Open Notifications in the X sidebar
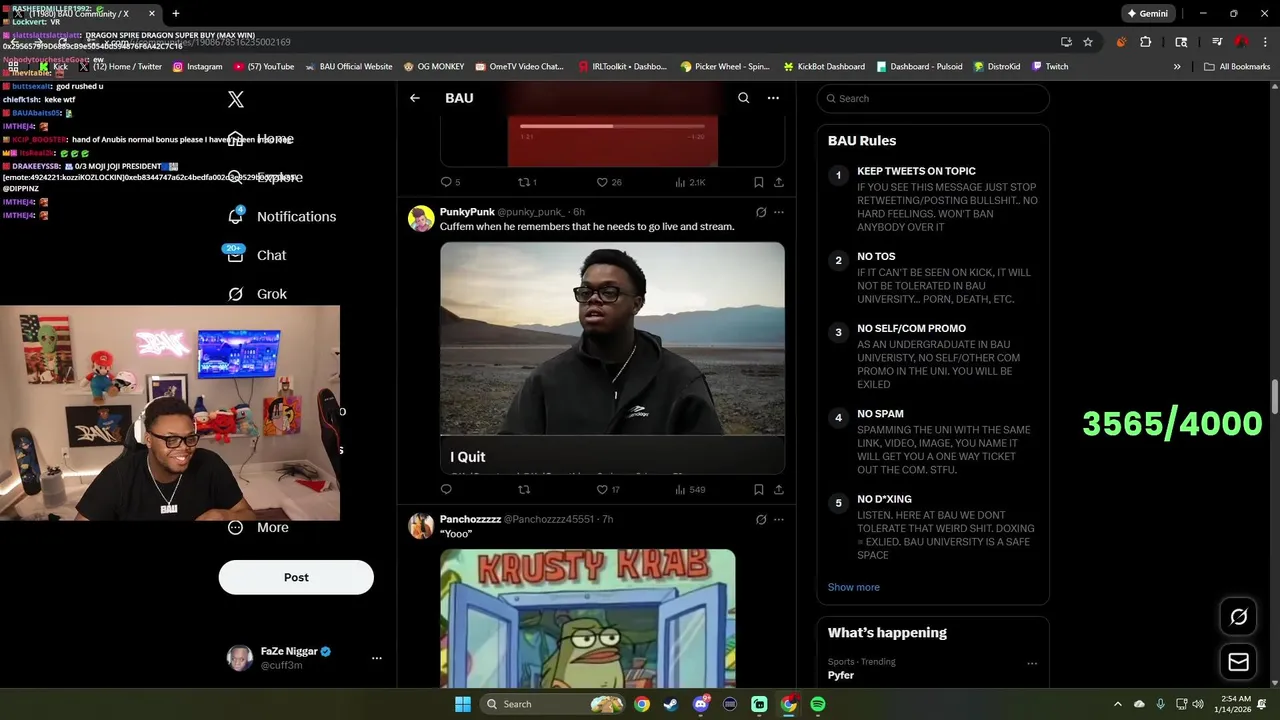 coord(282,216)
